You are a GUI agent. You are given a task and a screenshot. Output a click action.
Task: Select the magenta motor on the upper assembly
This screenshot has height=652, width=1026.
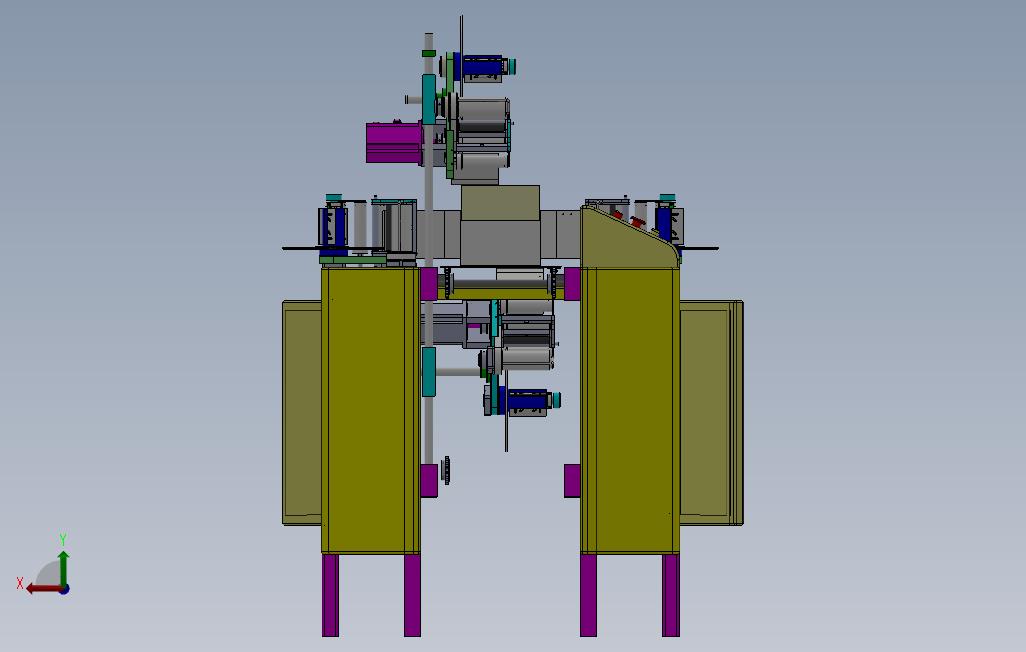(394, 142)
